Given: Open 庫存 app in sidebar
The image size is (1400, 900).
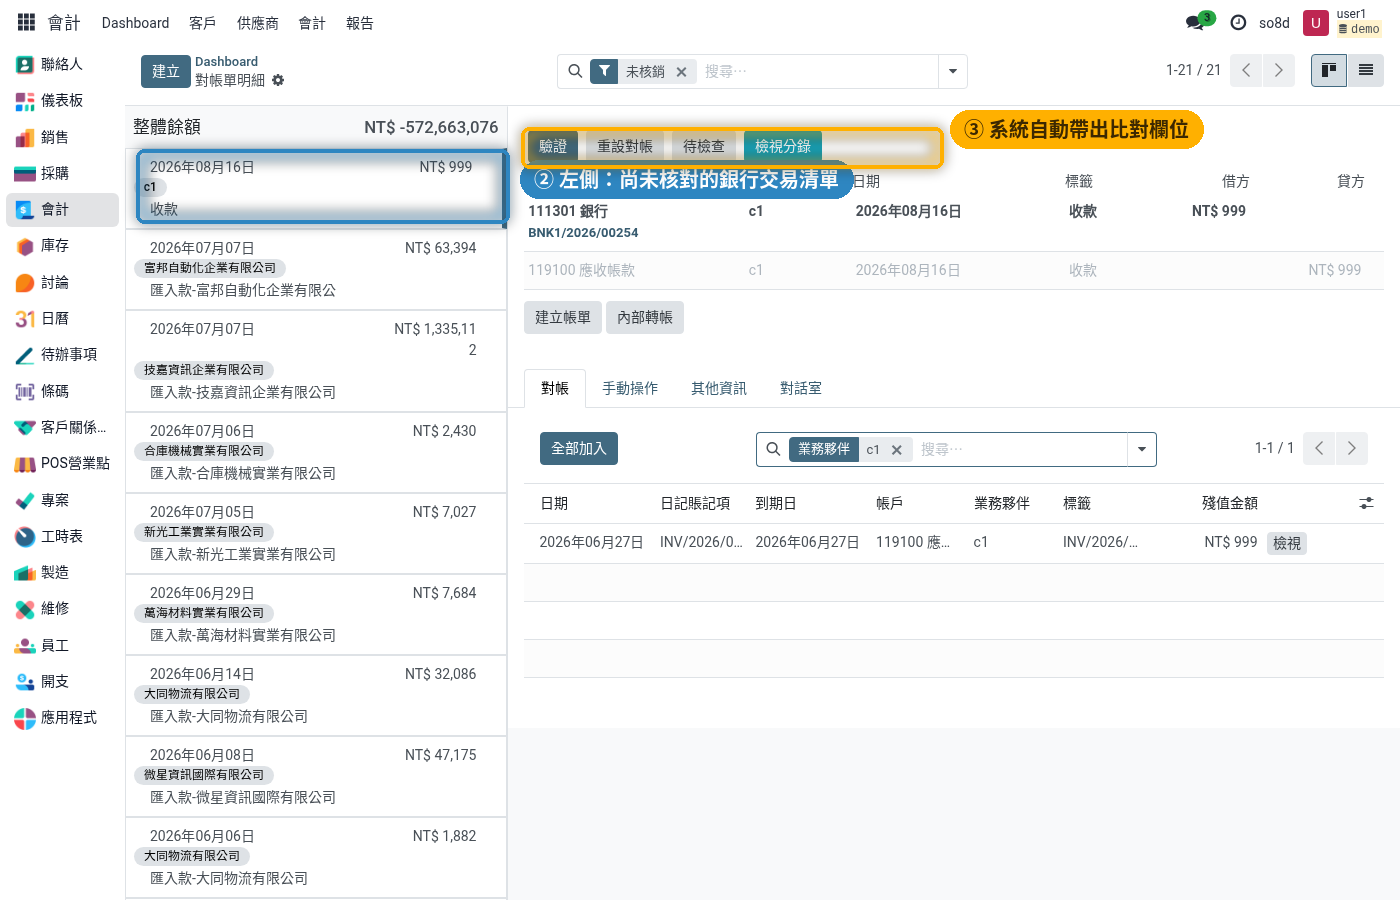Looking at the screenshot, I should pos(62,245).
